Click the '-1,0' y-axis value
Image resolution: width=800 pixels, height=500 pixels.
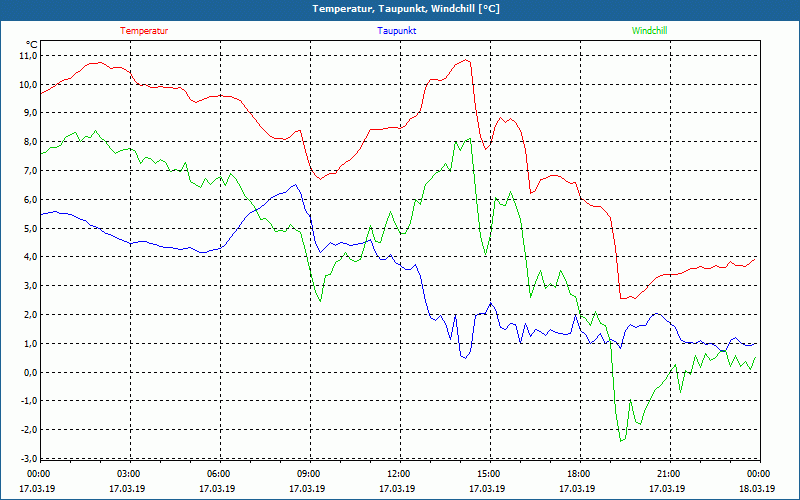(30, 401)
